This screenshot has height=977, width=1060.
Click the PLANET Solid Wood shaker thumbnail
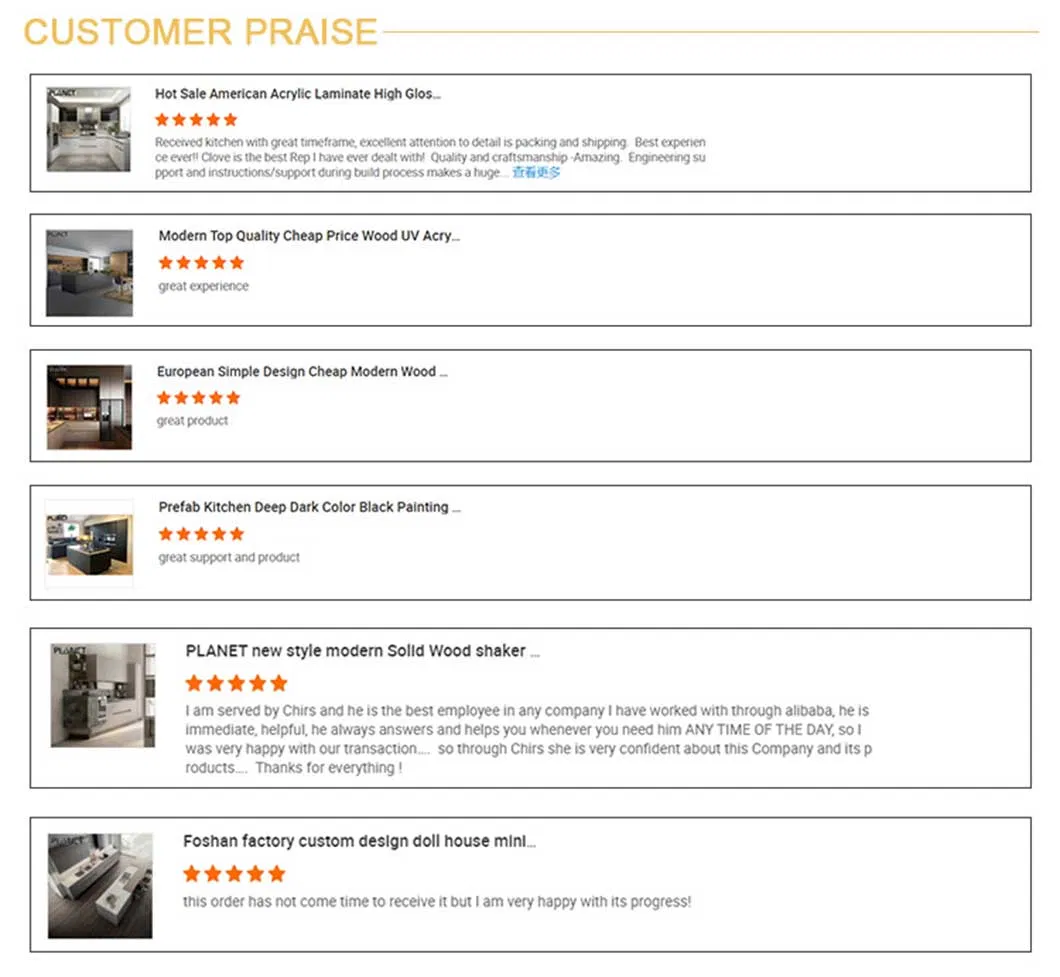click(103, 694)
